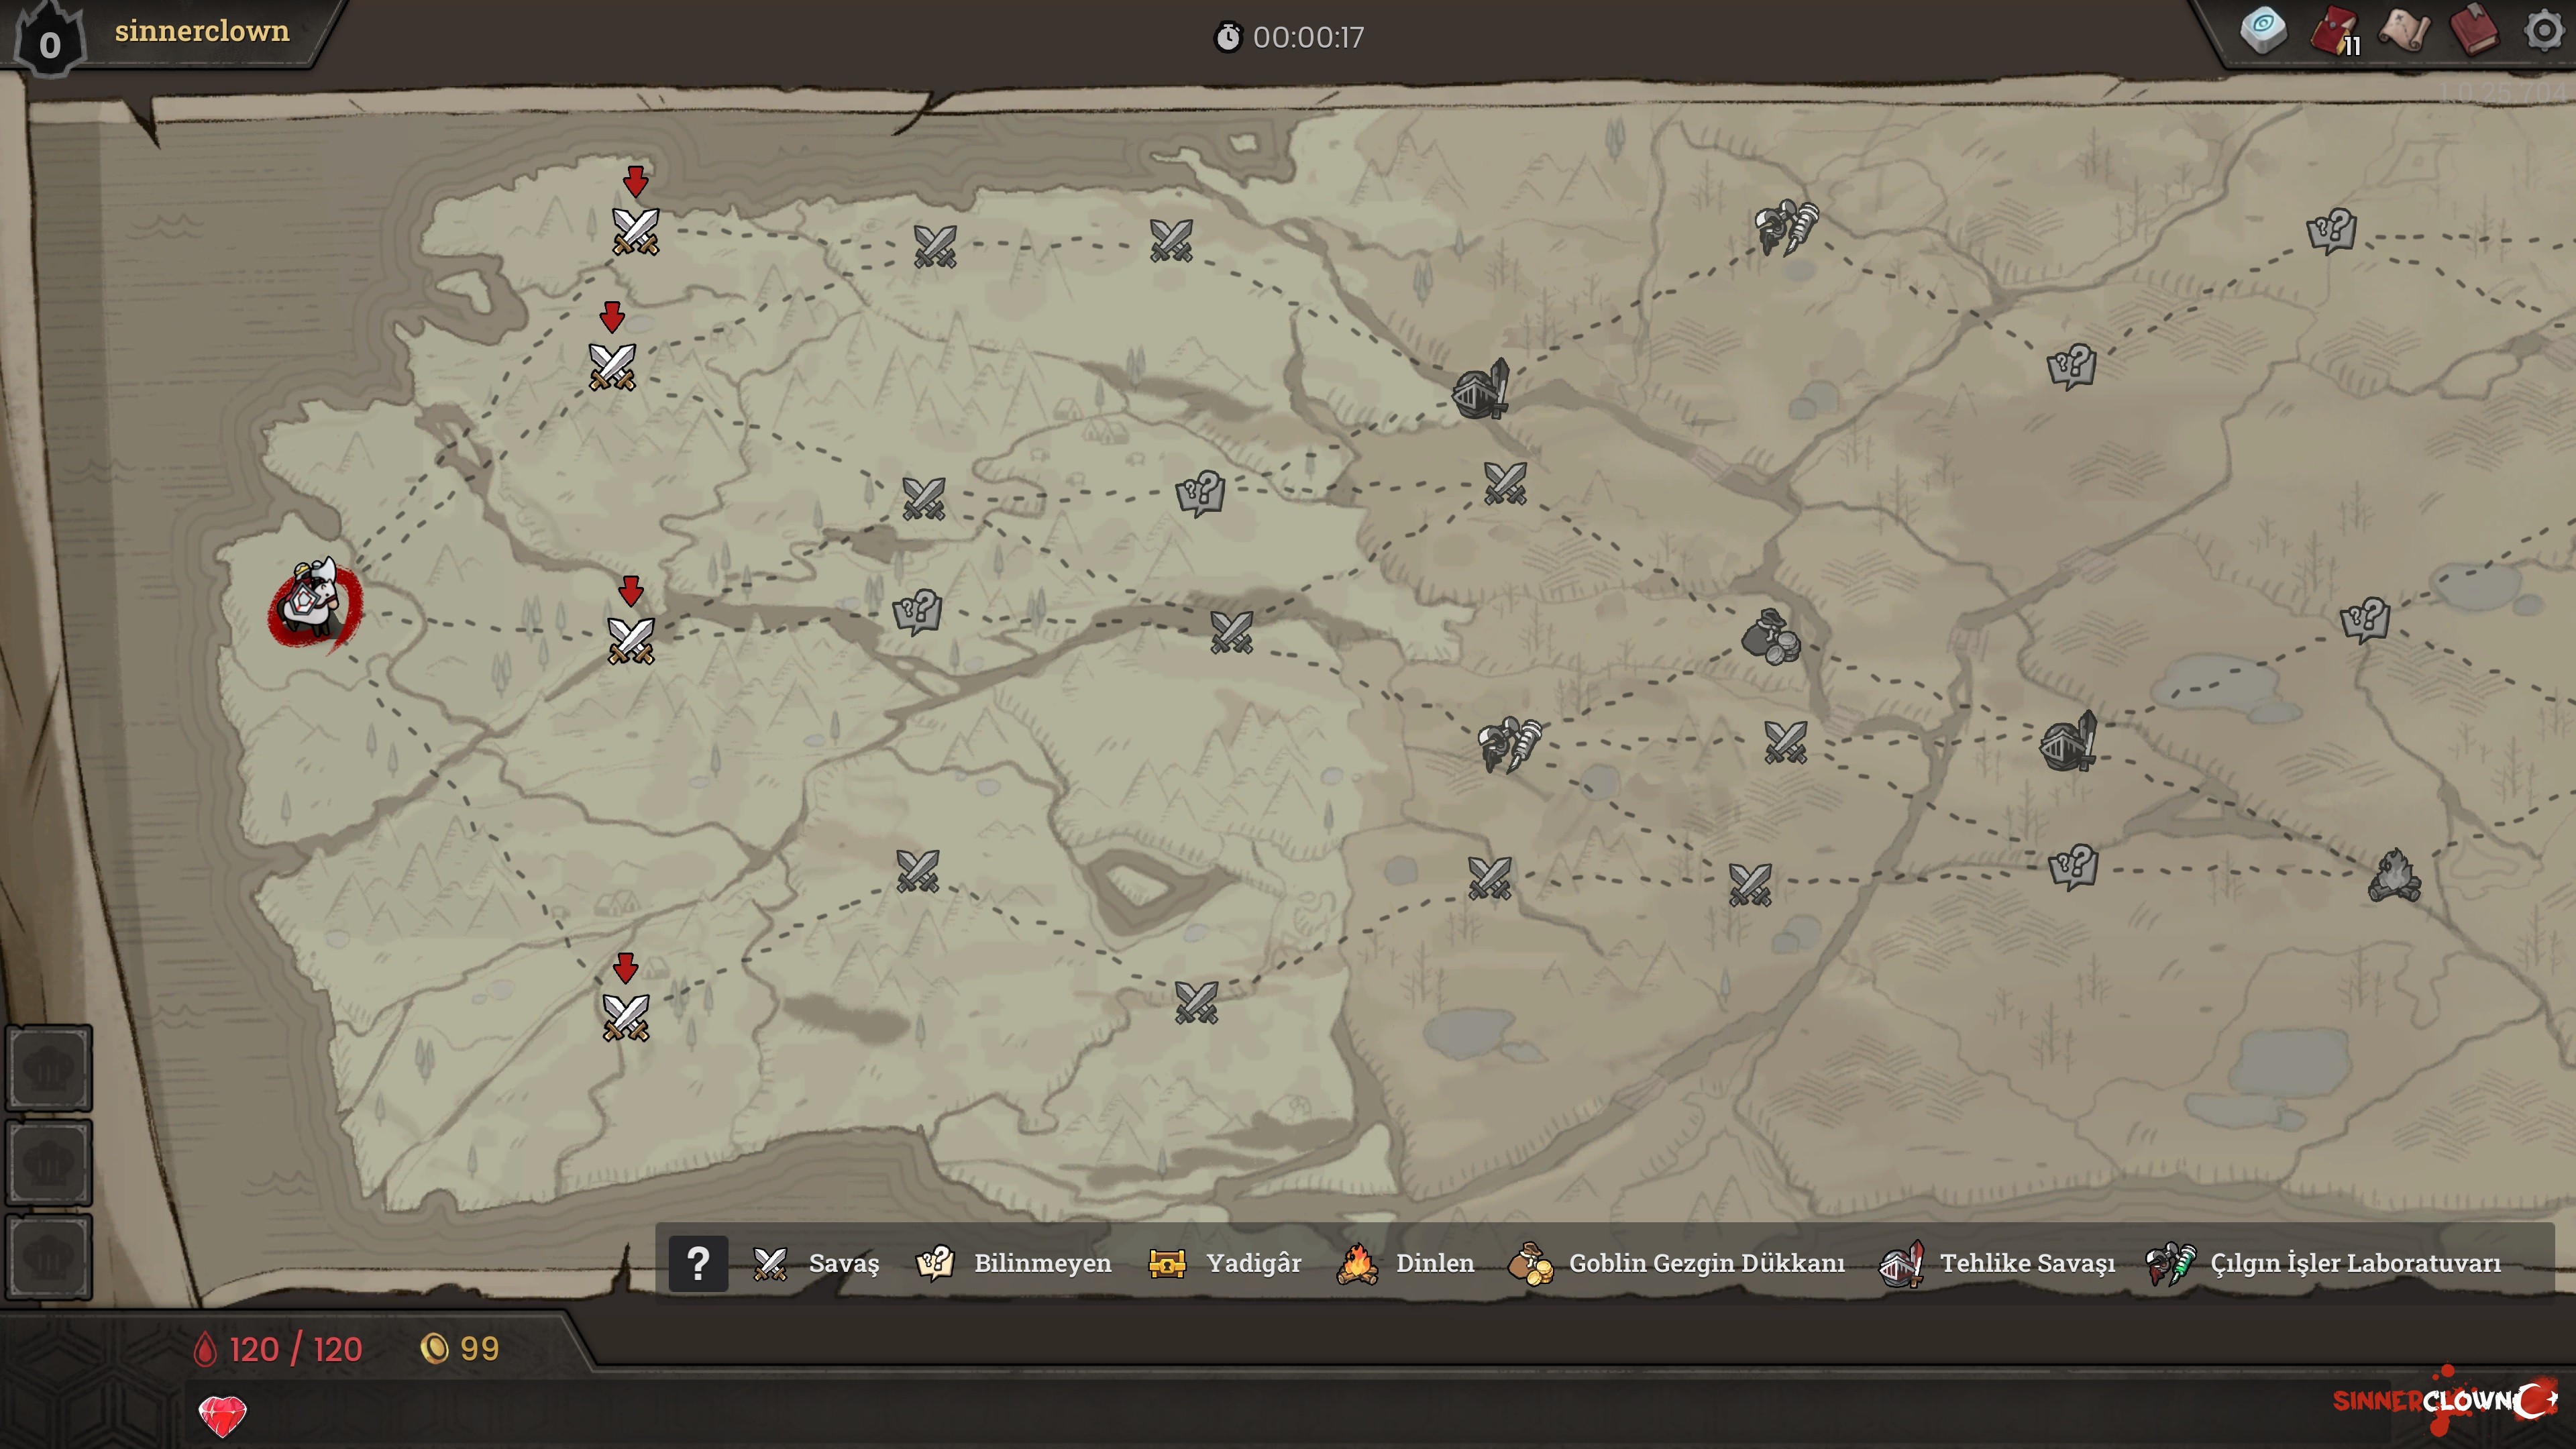Click the Goblin shop money-bag node on the map
This screenshot has height=1449, width=2576.
(1770, 637)
